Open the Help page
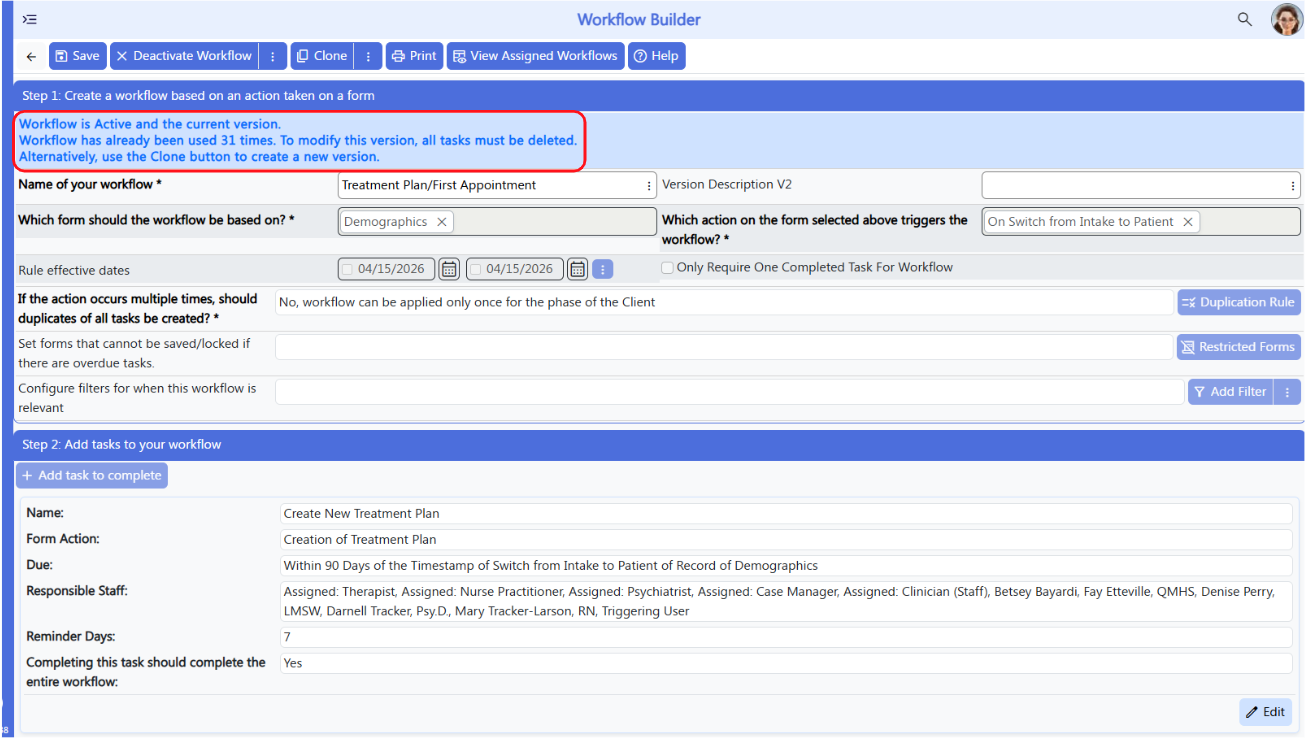The image size is (1307, 742). [x=657, y=56]
